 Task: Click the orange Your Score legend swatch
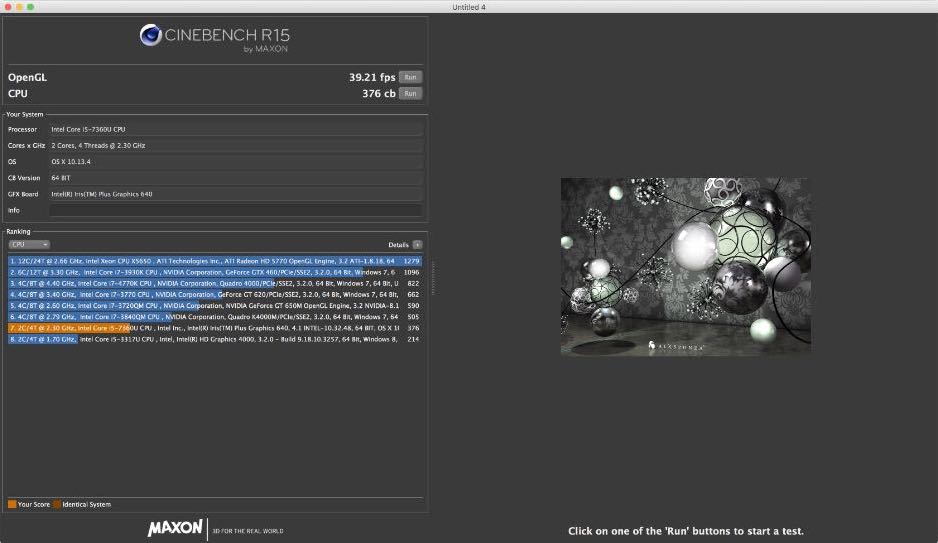pyautogui.click(x=12, y=504)
